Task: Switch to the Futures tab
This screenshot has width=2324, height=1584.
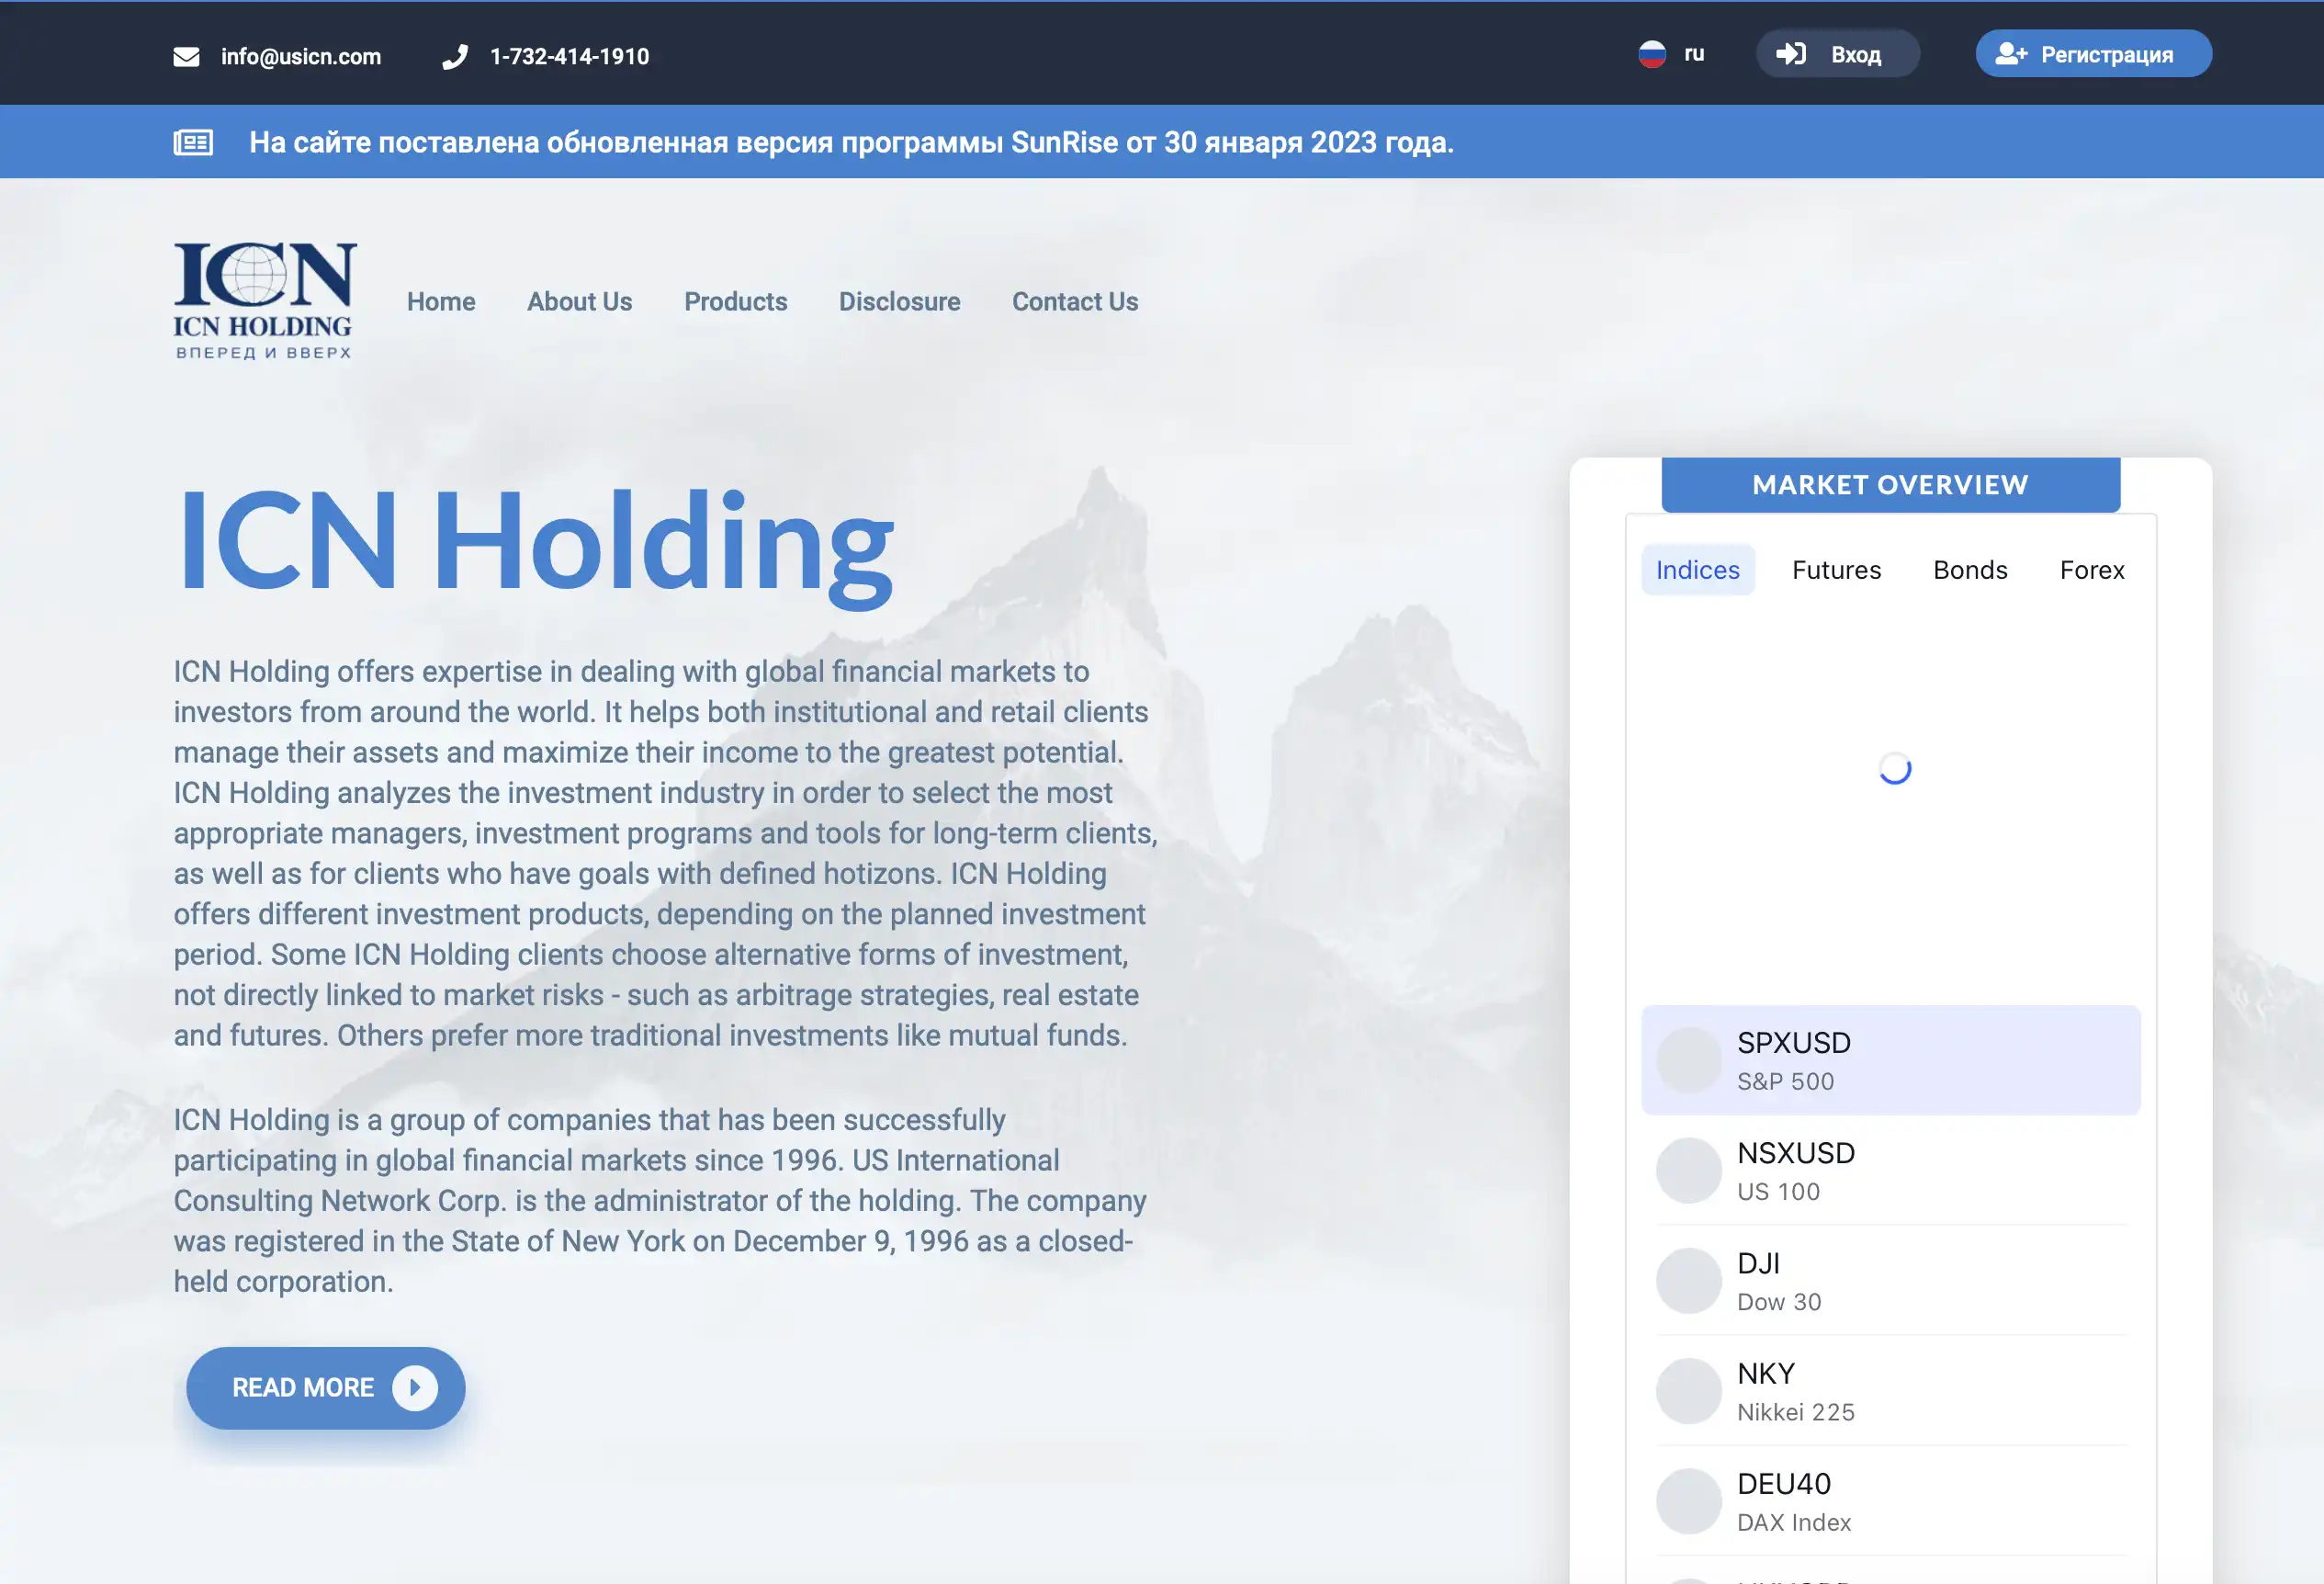Action: pos(1837,570)
